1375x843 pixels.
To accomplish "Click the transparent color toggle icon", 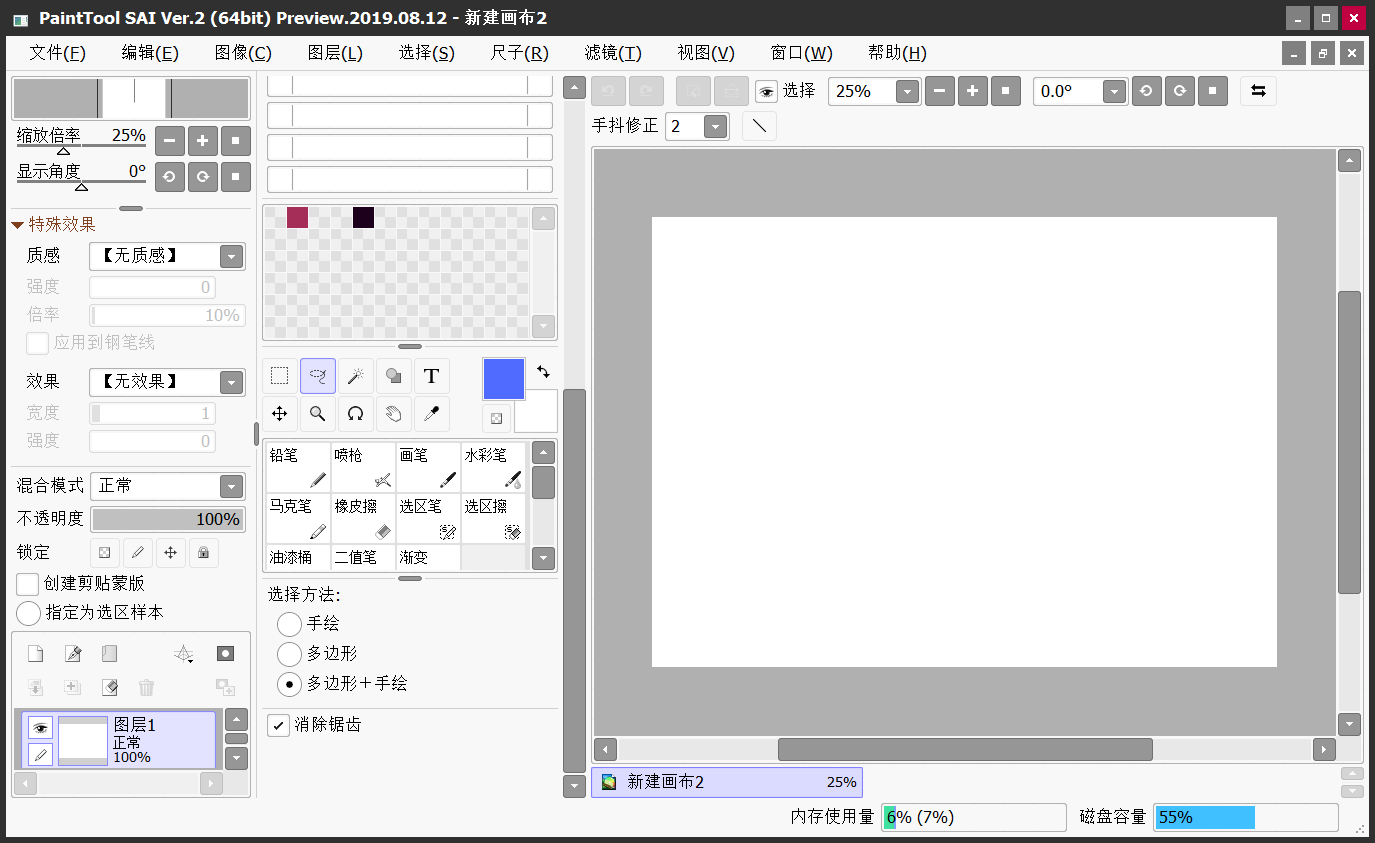I will (497, 417).
